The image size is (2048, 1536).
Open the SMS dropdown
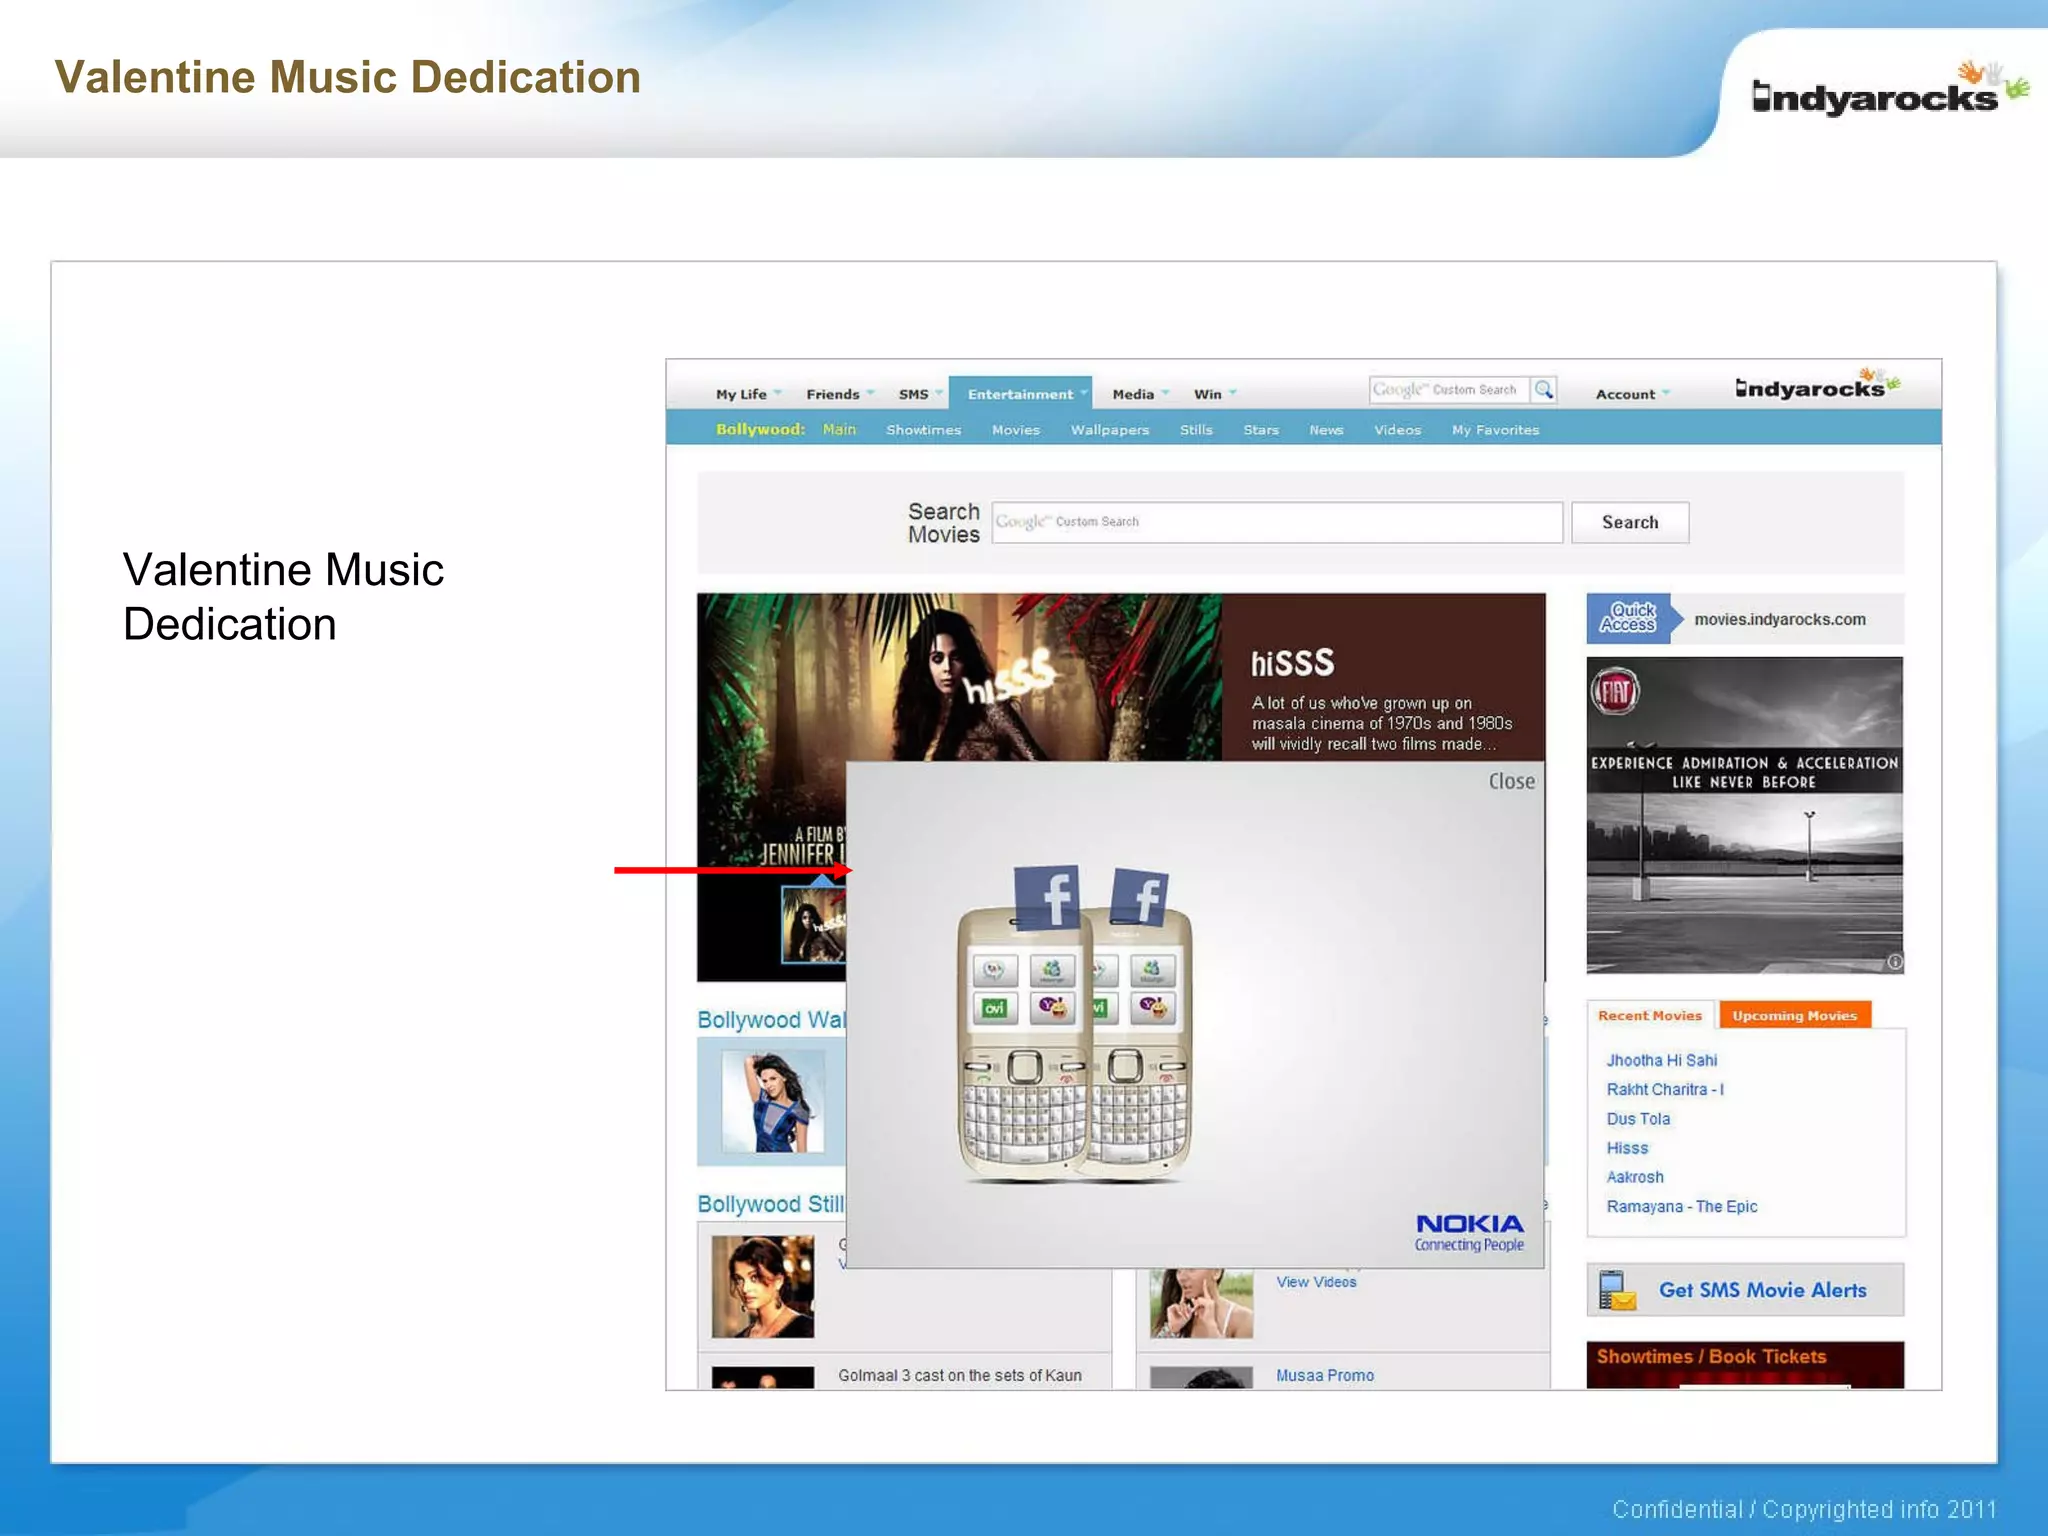[920, 394]
